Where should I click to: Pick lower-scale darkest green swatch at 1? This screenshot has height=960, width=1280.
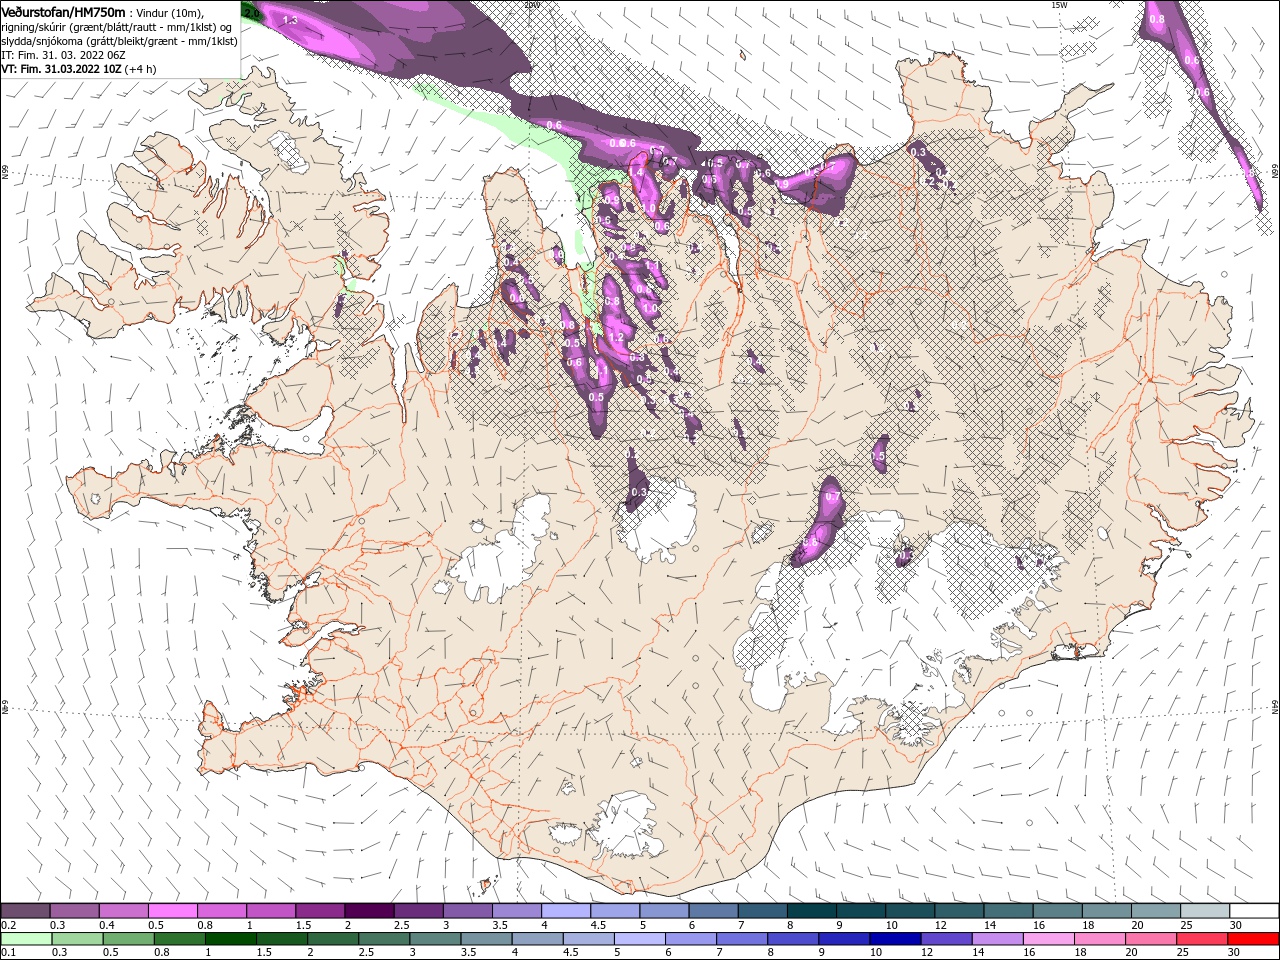pyautogui.click(x=230, y=939)
